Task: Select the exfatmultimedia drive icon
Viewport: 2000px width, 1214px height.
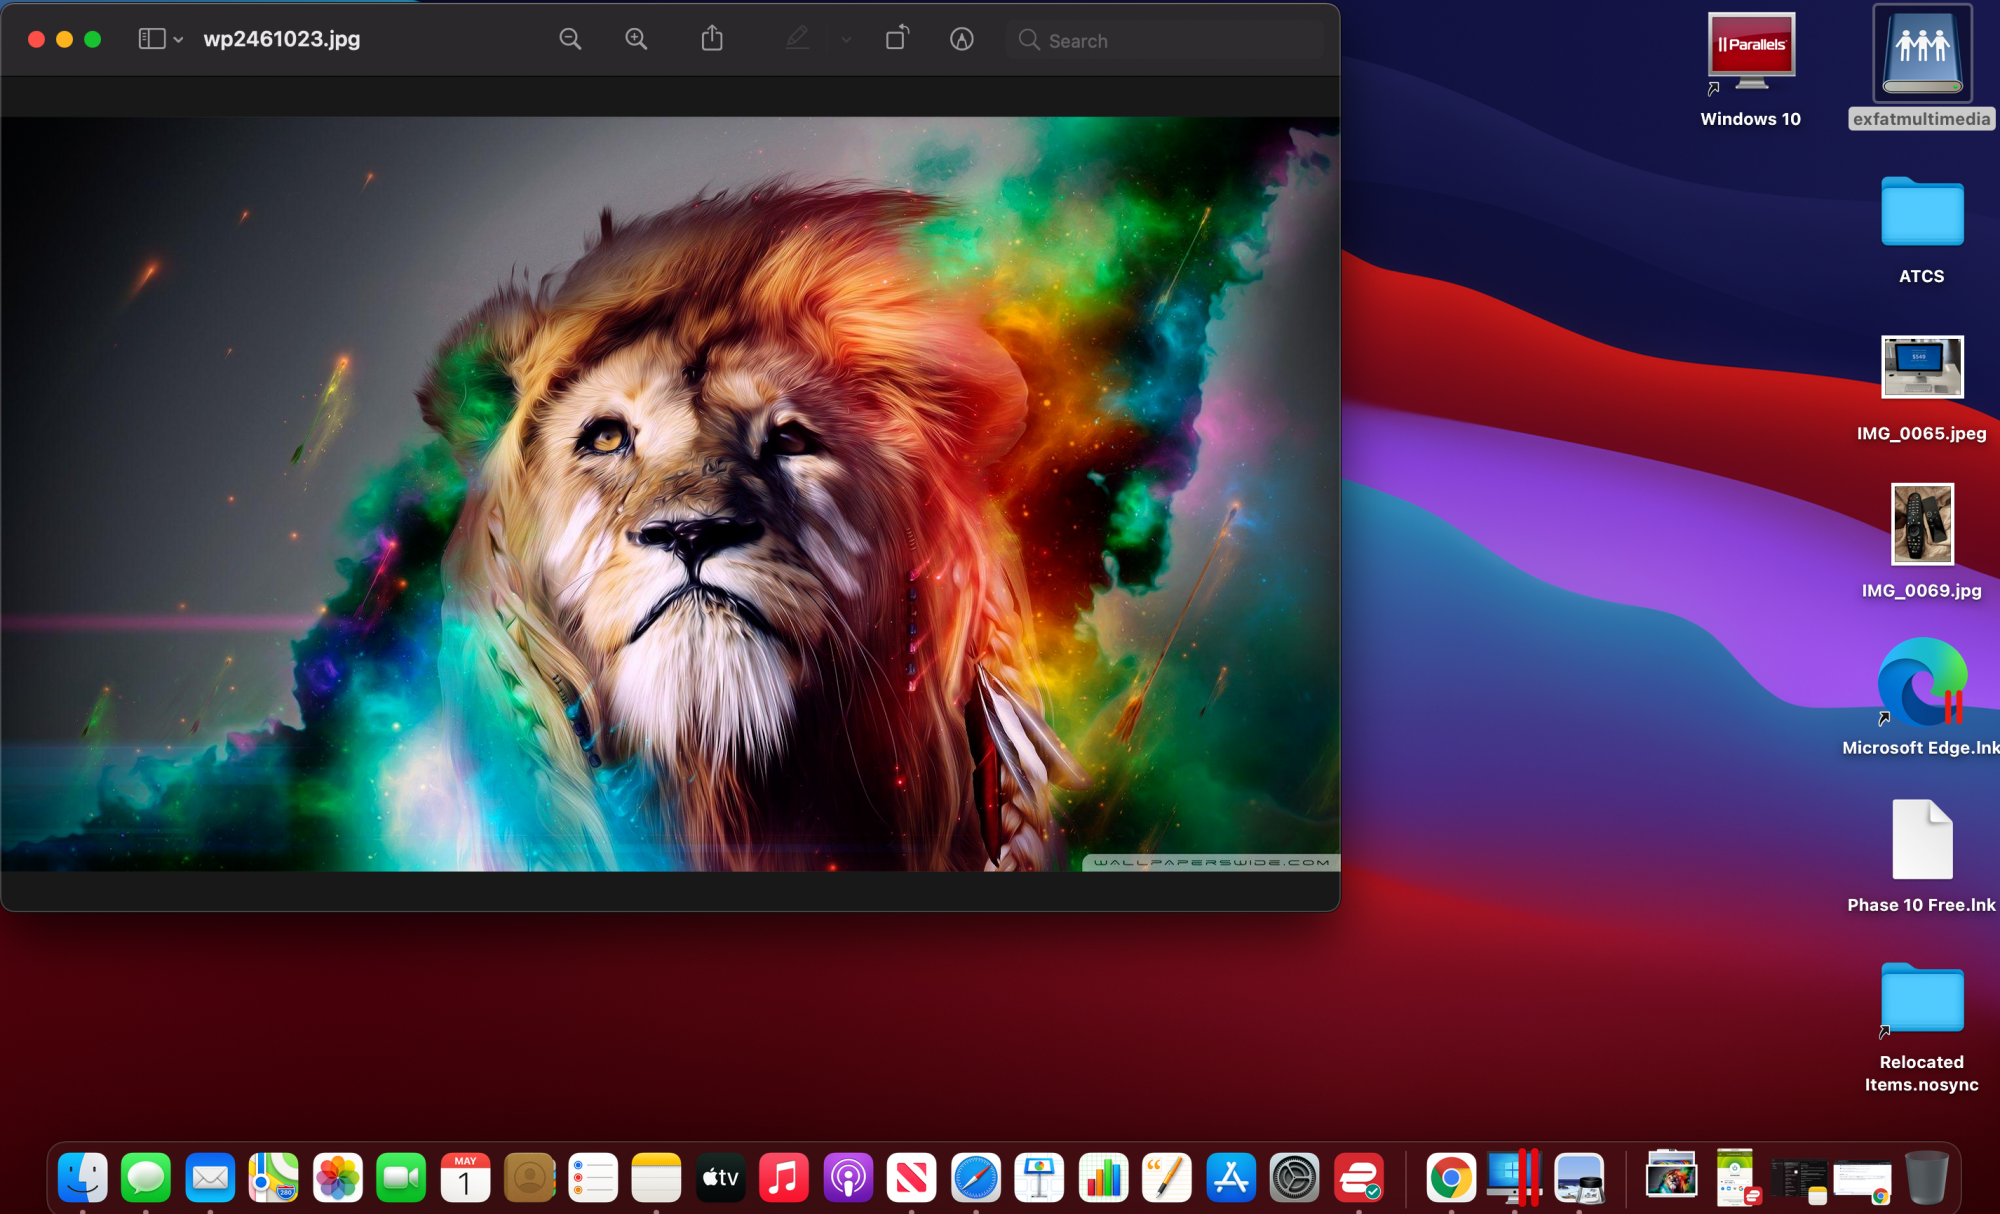Action: 1921,54
